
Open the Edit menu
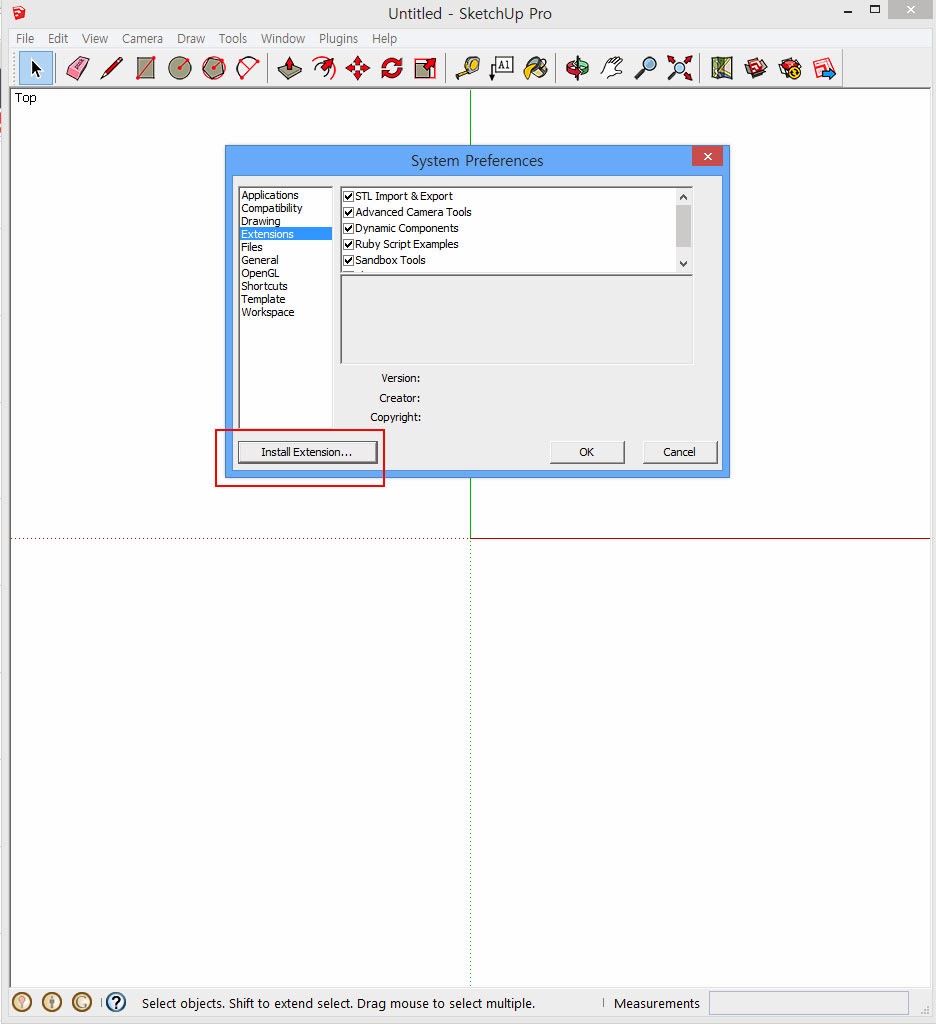[58, 39]
